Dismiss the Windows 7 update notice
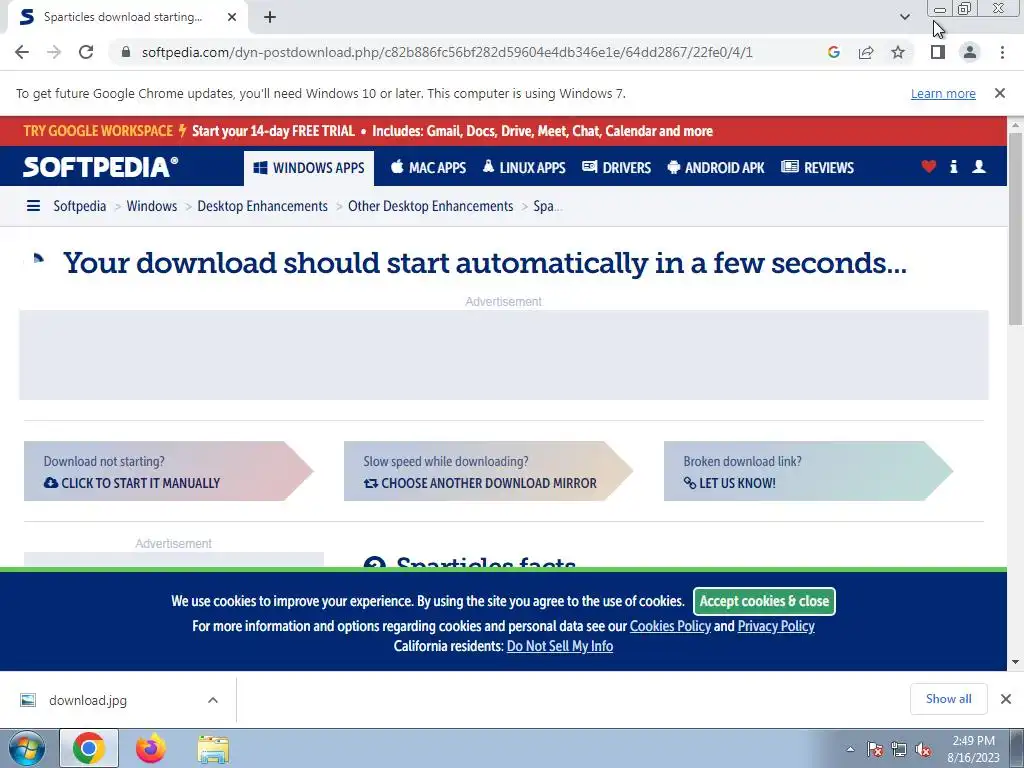 (x=1000, y=93)
